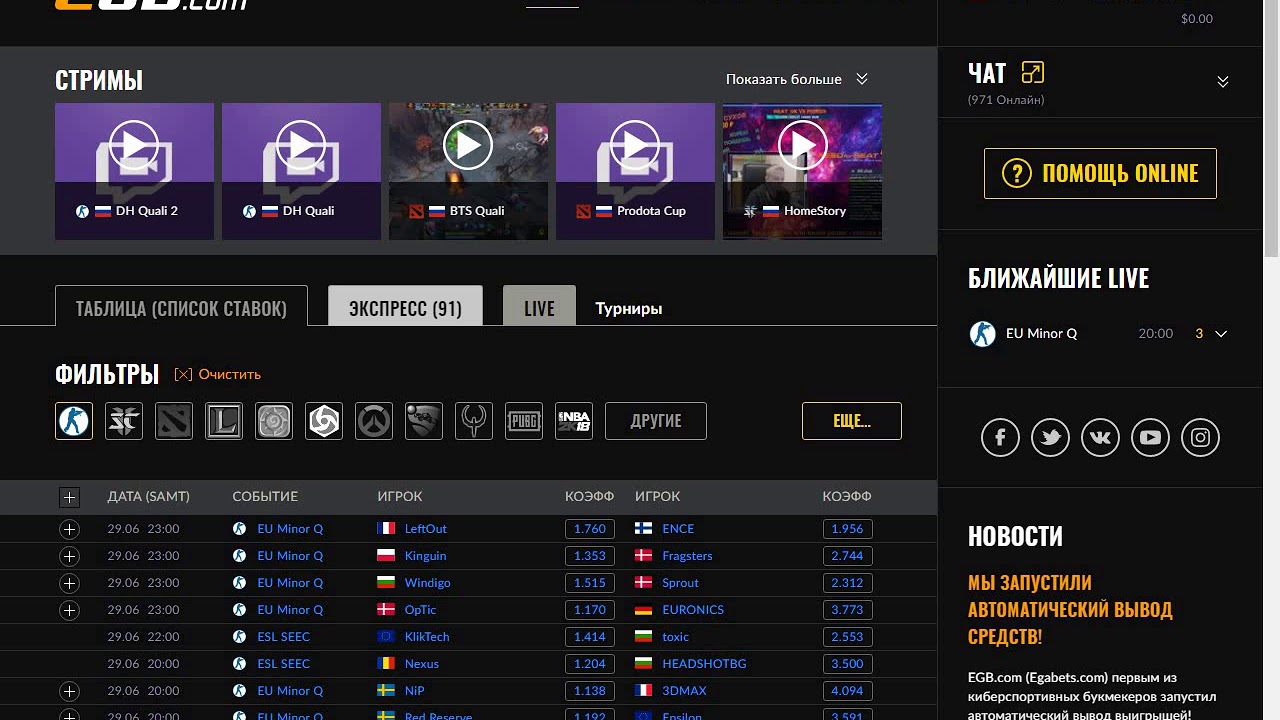Open the Twitter social page
Screen dimensions: 1280x720
point(1050,437)
